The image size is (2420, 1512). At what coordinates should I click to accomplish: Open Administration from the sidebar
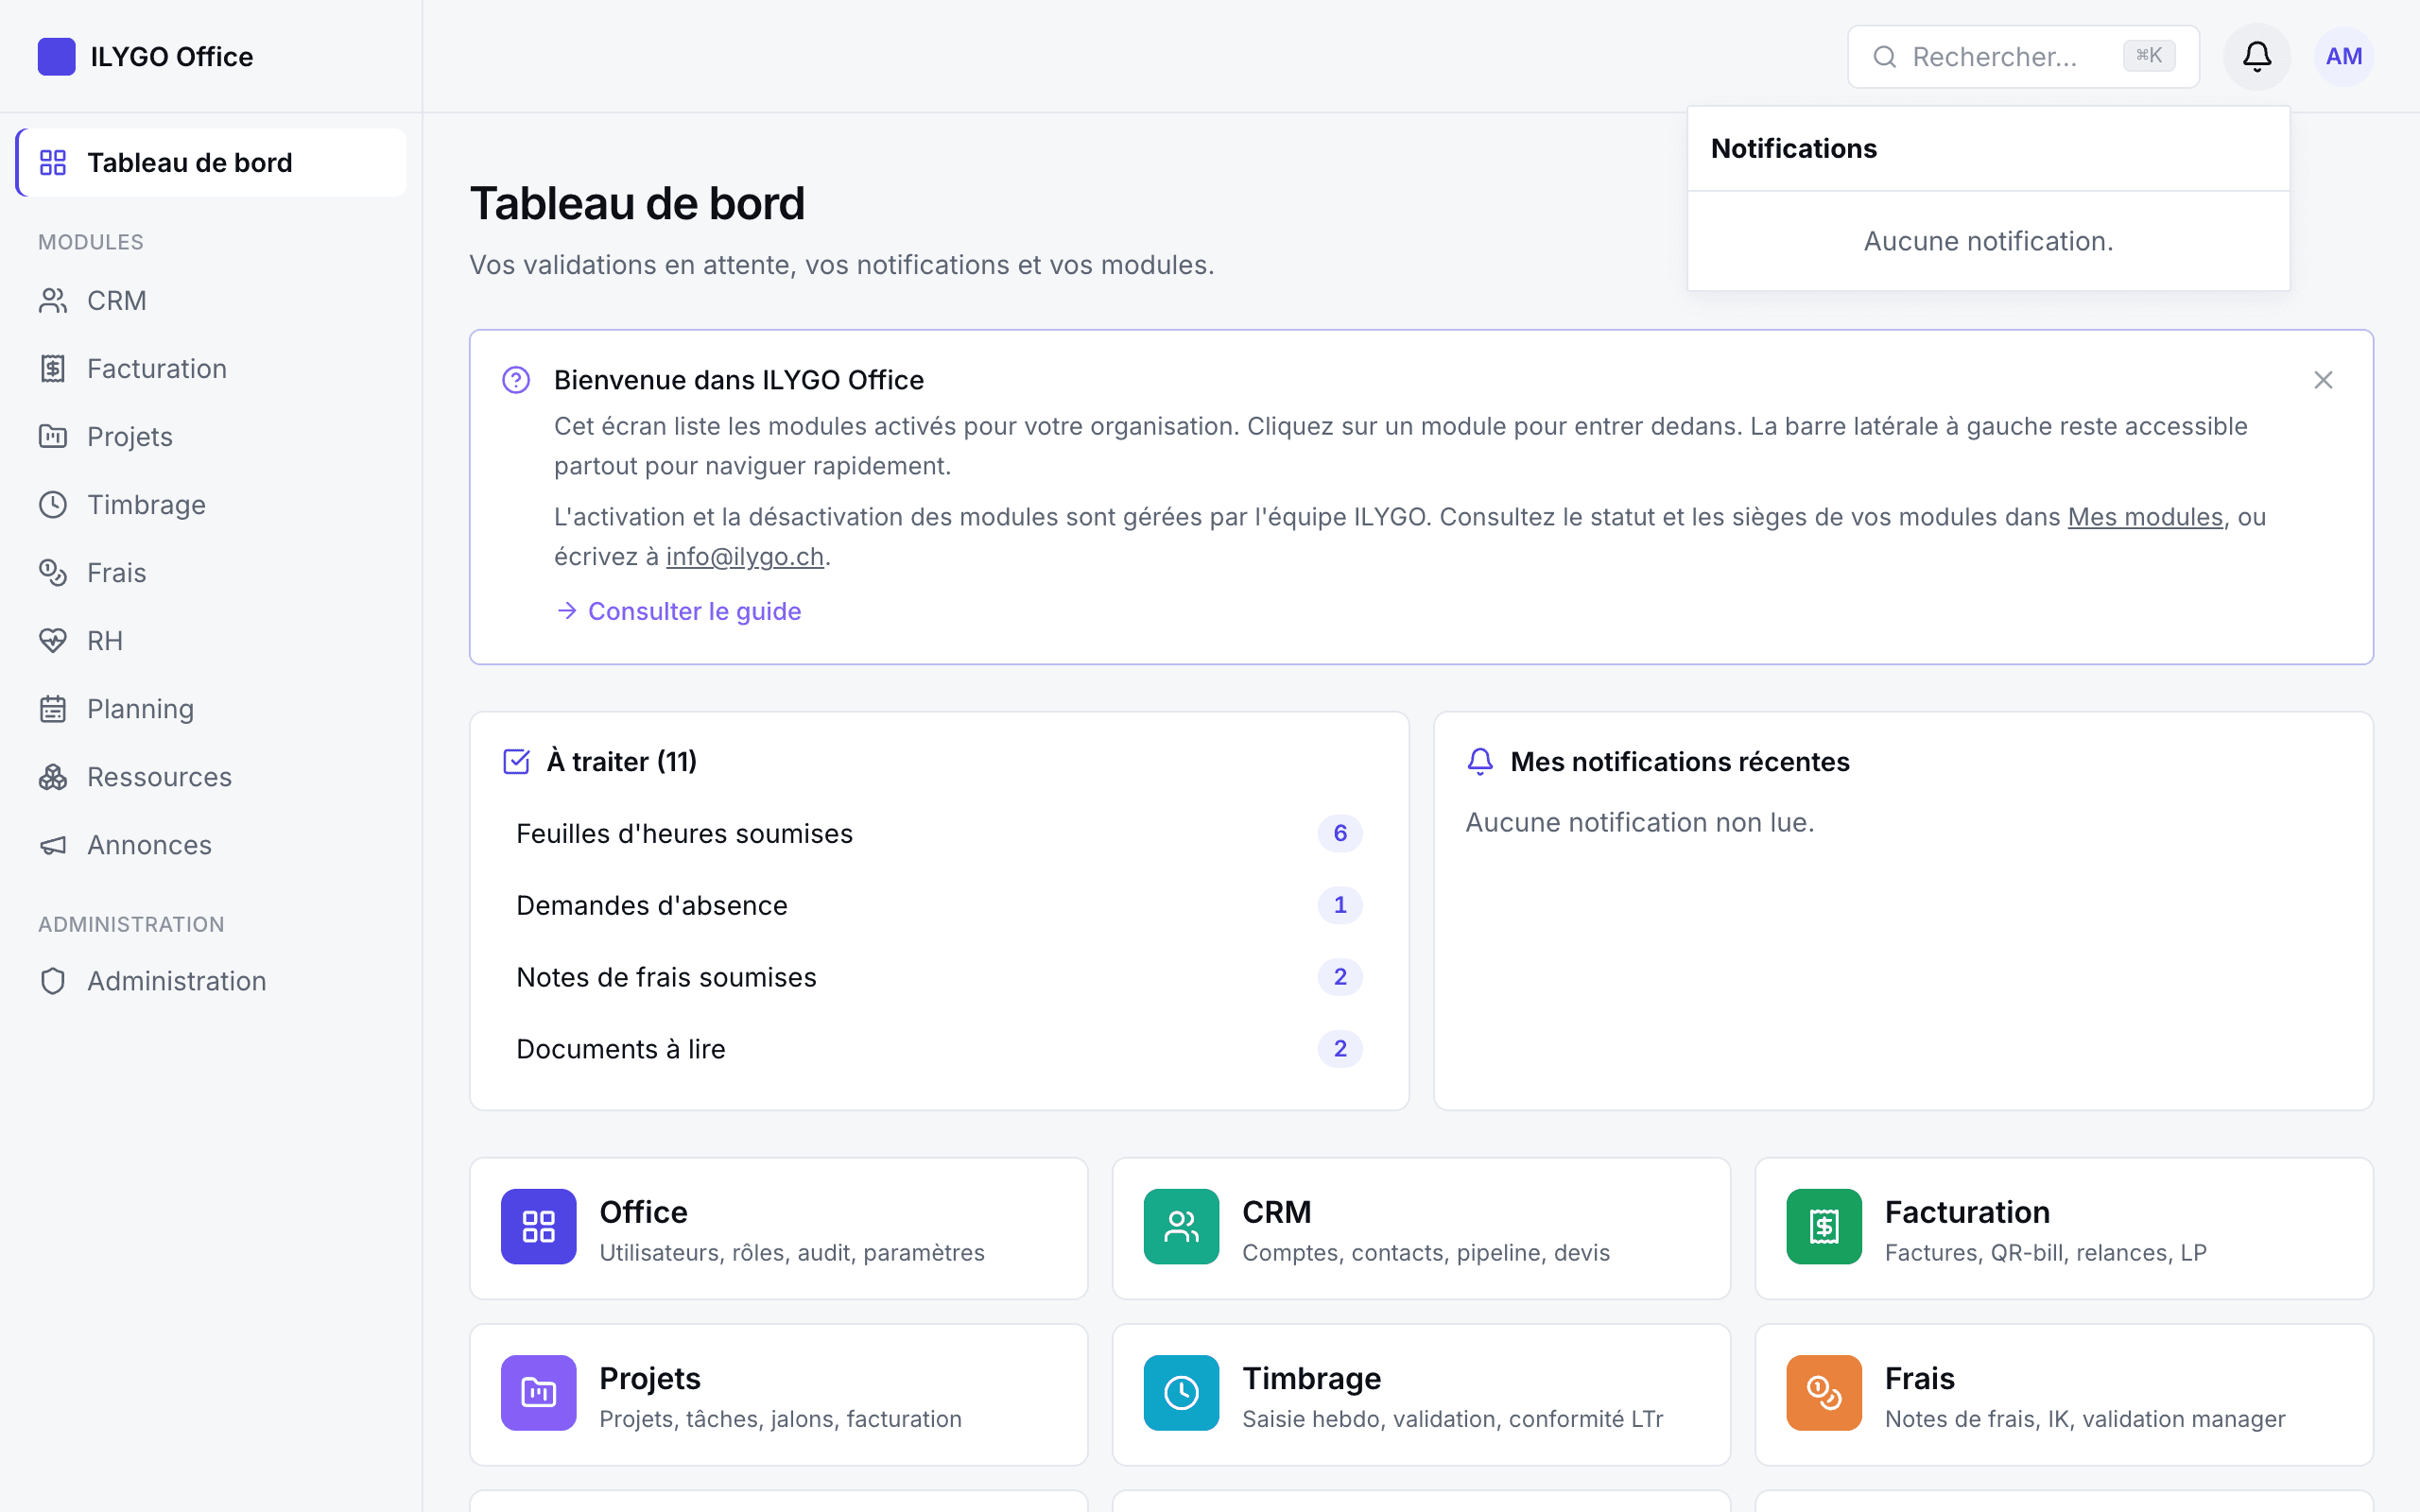[x=211, y=981]
